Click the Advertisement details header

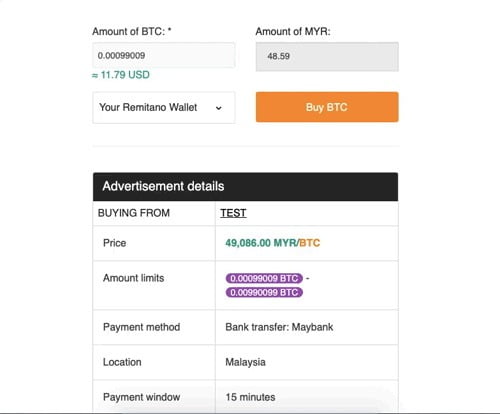[x=245, y=187]
